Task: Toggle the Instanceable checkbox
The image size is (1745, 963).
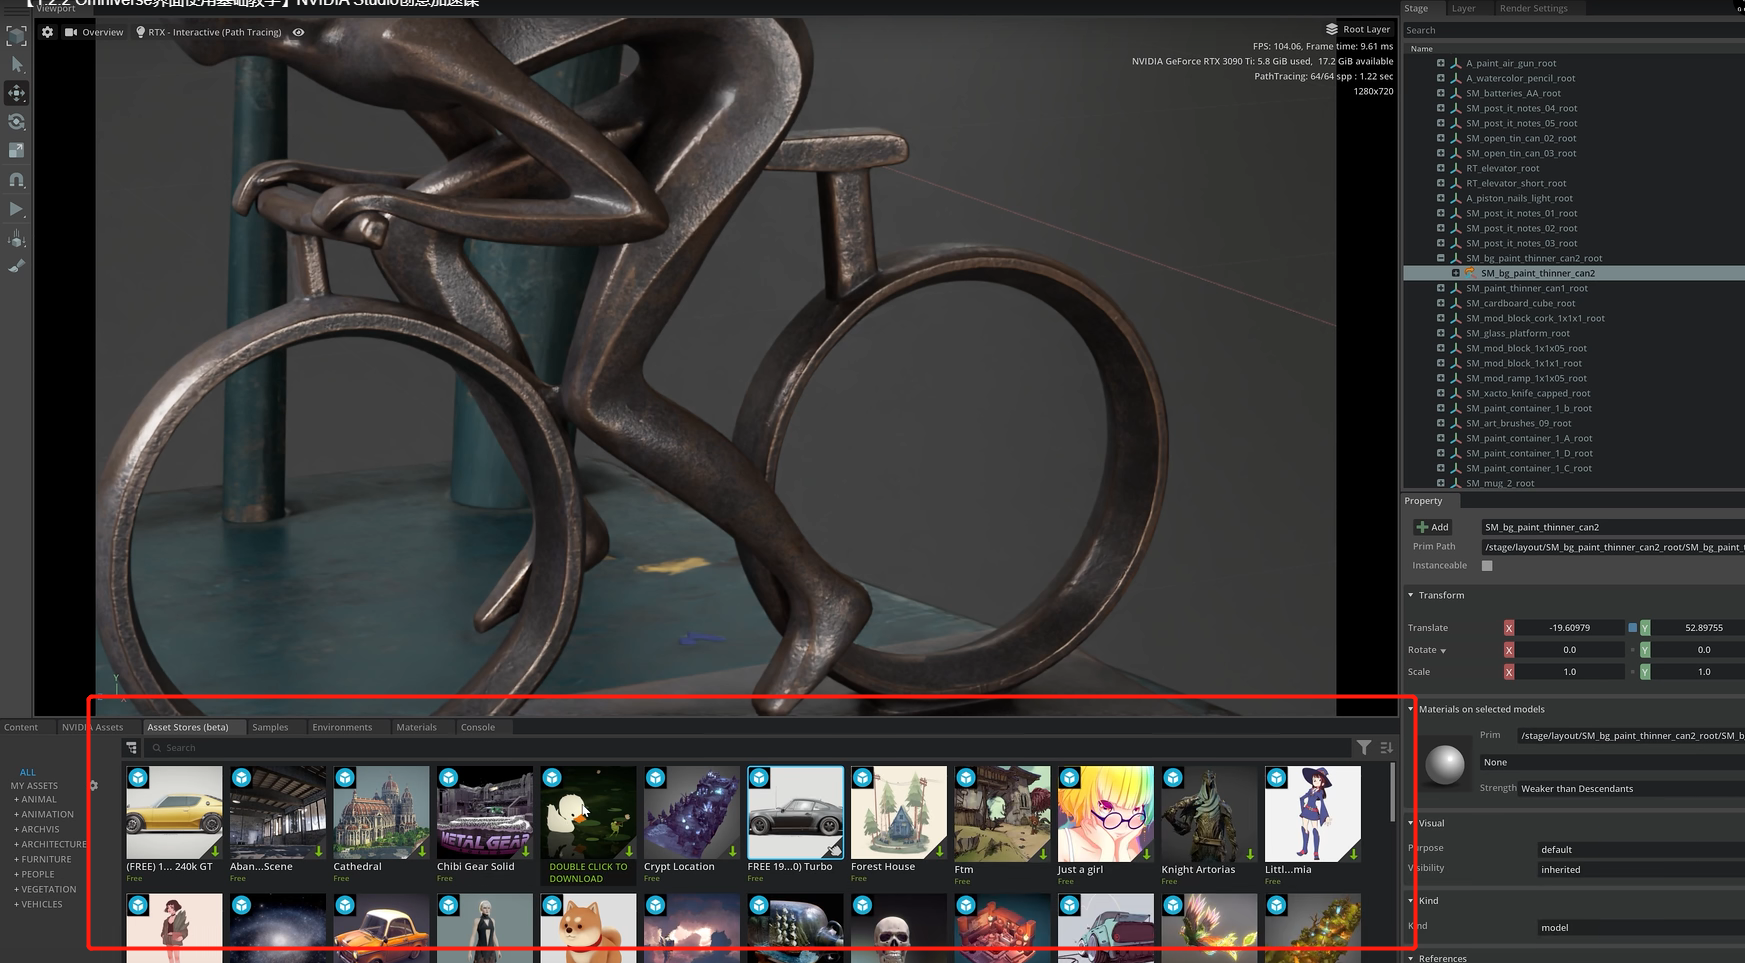Action: (1487, 566)
